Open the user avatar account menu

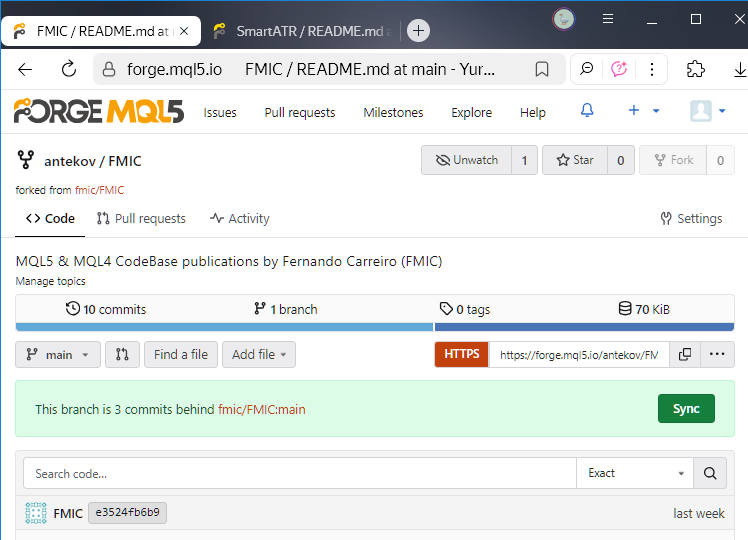click(x=707, y=111)
